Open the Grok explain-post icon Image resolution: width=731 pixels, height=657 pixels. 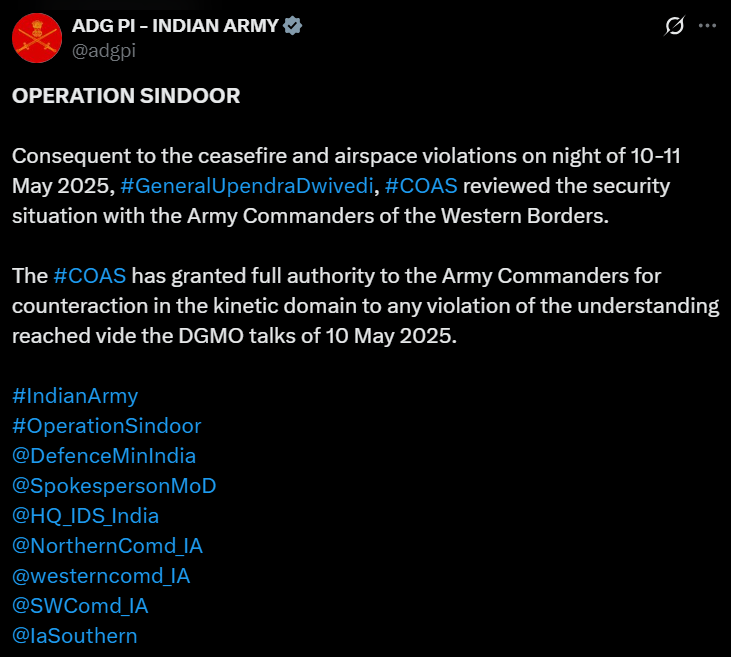(674, 26)
